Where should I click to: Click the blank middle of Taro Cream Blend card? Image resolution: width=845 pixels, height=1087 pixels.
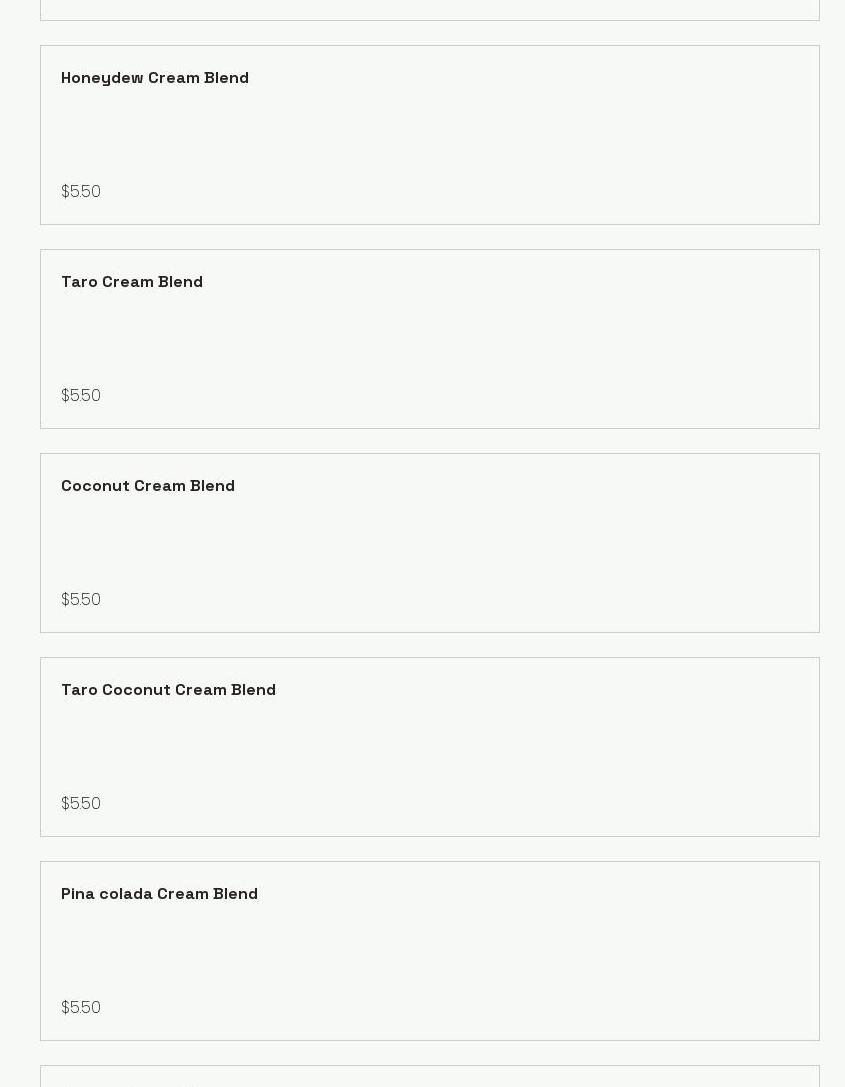click(x=430, y=339)
